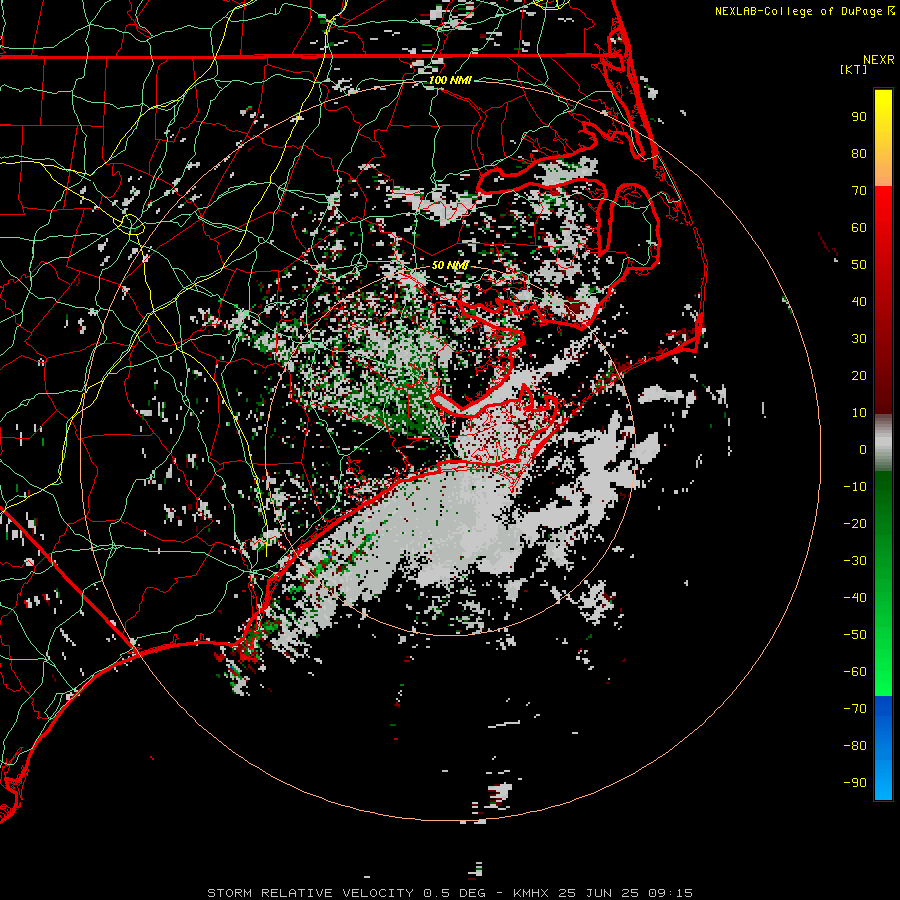This screenshot has width=900, height=900.
Task: Click the -80 scale label
Action: 855,746
